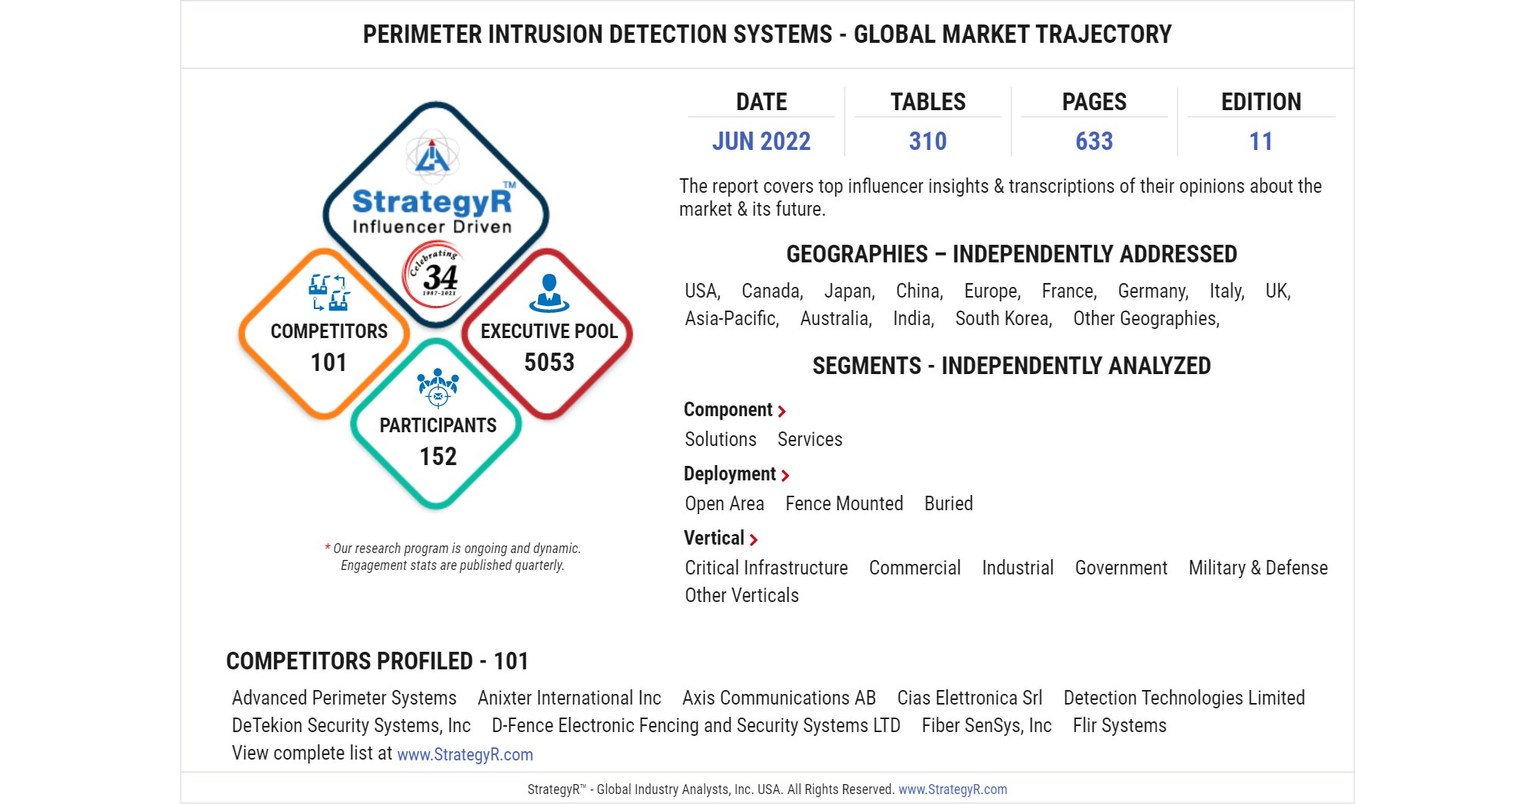Click the EXECUTIVE POOL 5053 label
Image resolution: width=1535 pixels, height=804 pixels.
(x=549, y=346)
